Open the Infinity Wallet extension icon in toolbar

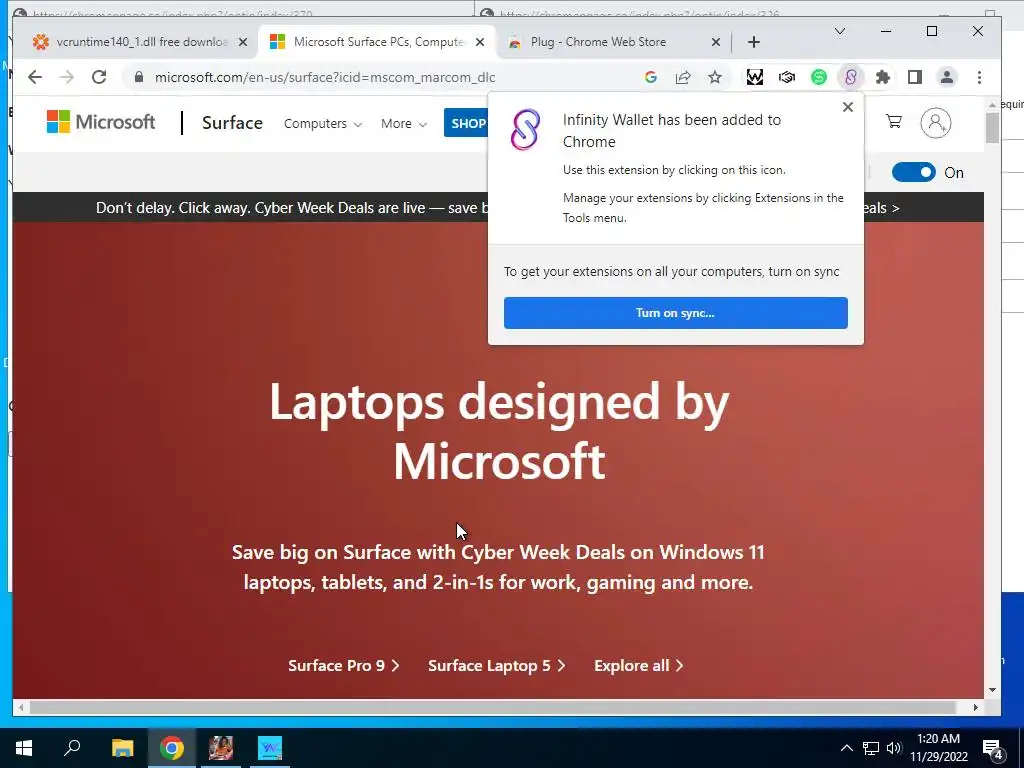(850, 77)
